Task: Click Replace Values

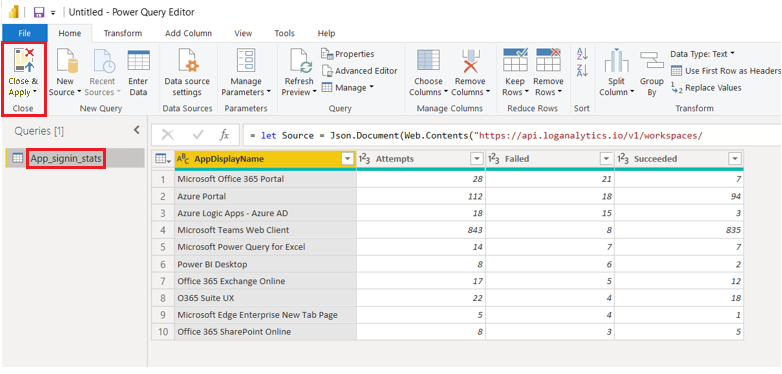Action: 706,88
